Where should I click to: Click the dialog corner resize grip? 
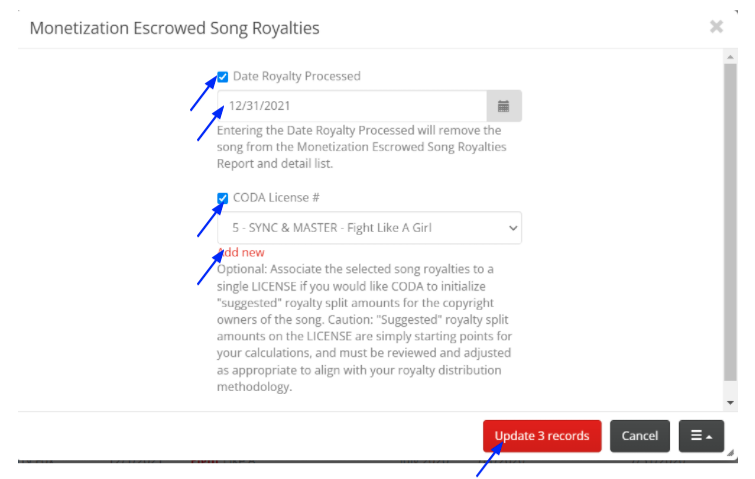coord(730,452)
